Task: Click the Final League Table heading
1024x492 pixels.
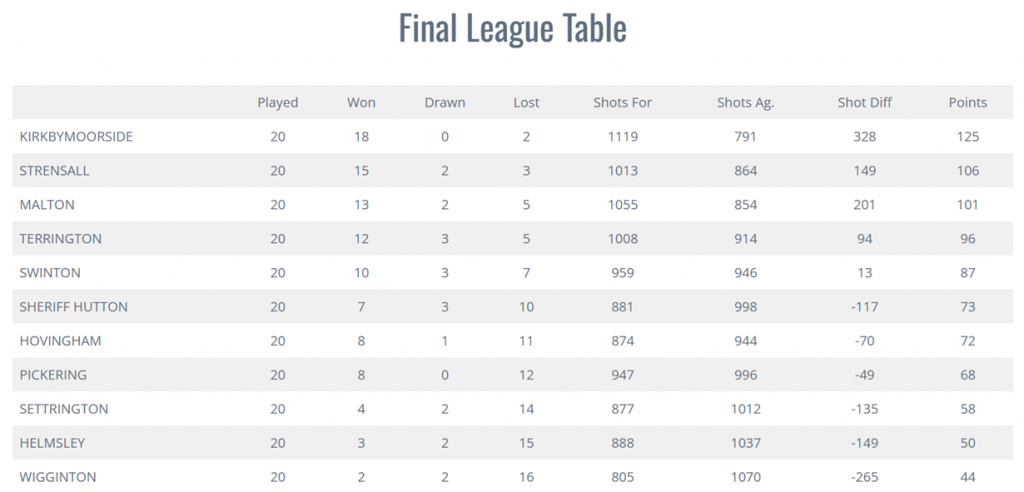Action: tap(513, 29)
